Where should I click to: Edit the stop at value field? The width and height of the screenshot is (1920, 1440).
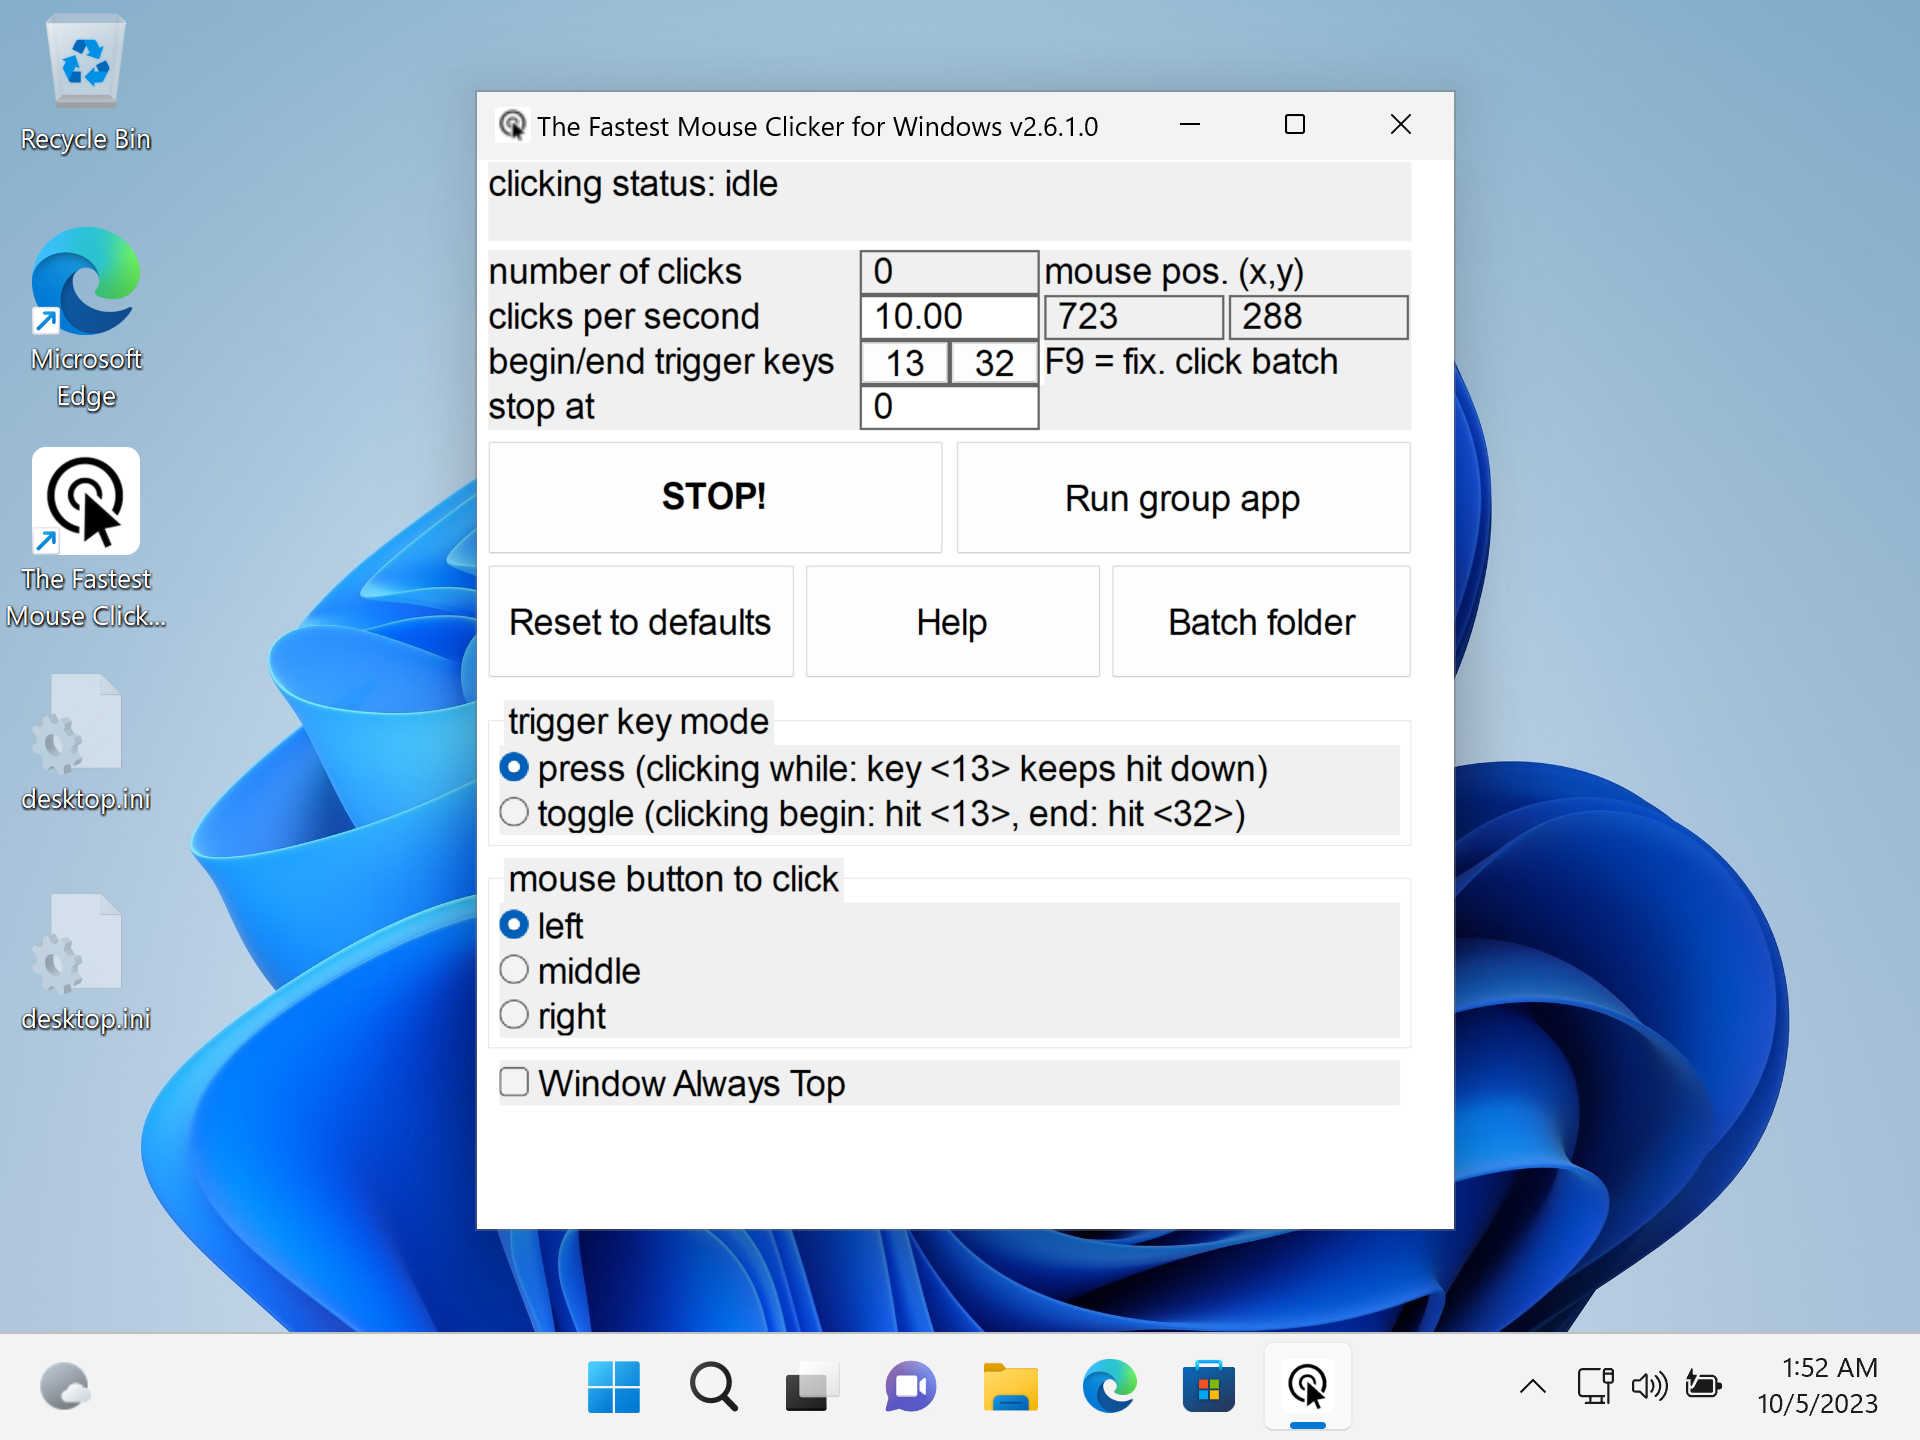(x=948, y=407)
